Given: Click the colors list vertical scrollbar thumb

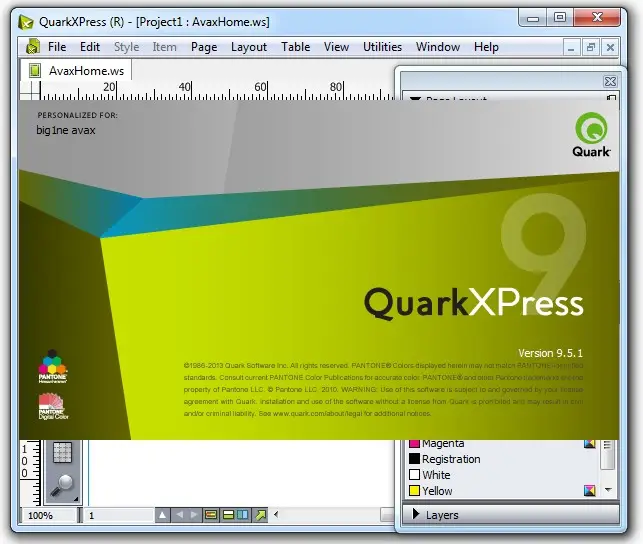Looking at the screenshot, I should [x=607, y=454].
